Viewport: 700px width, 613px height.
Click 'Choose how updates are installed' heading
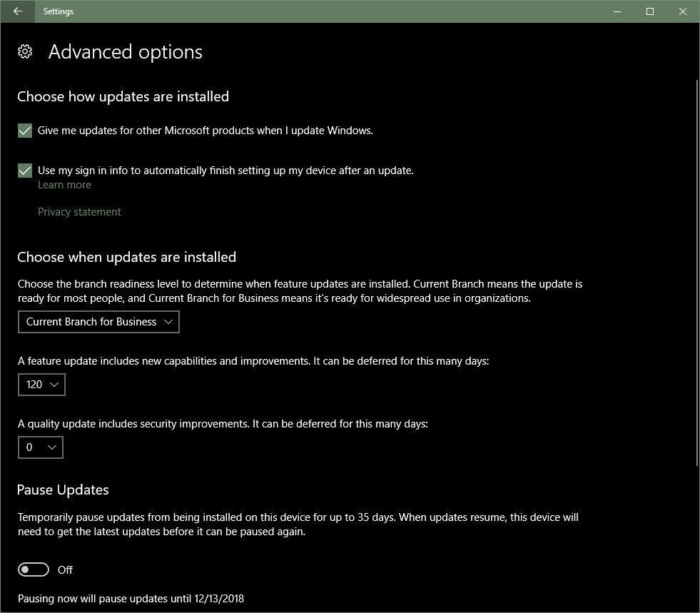point(123,97)
